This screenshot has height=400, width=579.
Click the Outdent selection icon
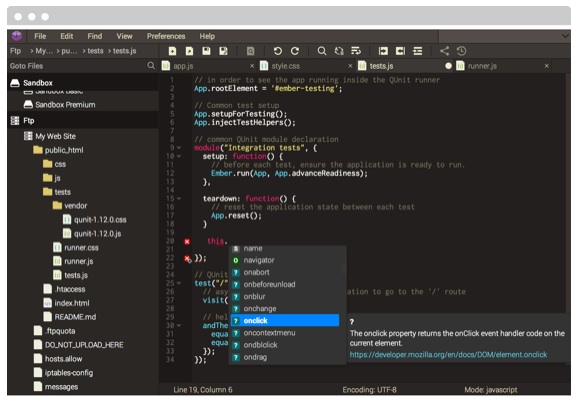[400, 51]
